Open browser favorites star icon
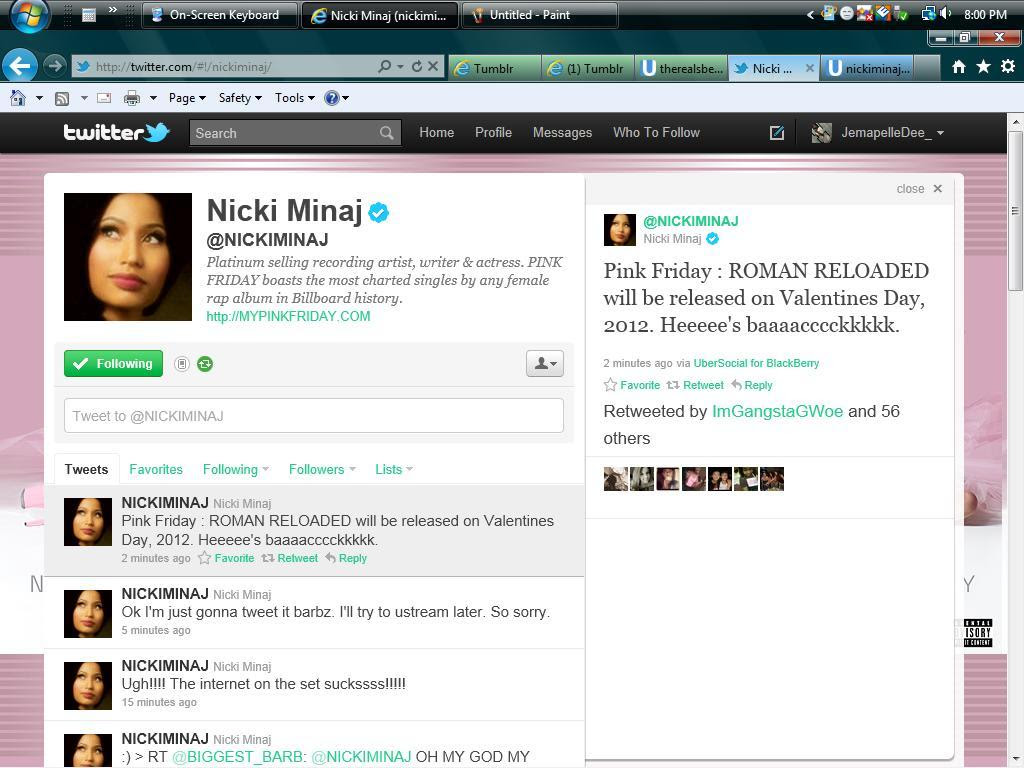Screen dimensions: 1024x768 pos(983,66)
